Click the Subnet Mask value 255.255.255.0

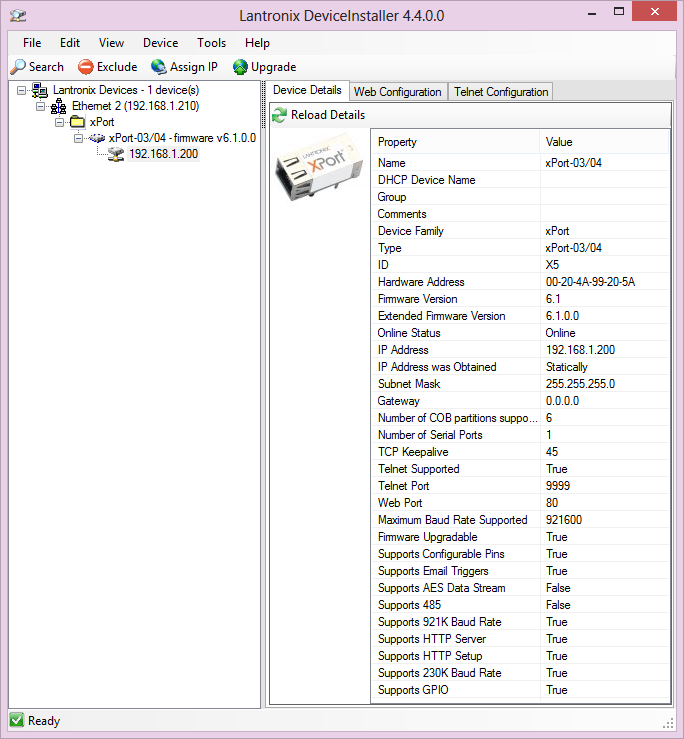click(580, 384)
